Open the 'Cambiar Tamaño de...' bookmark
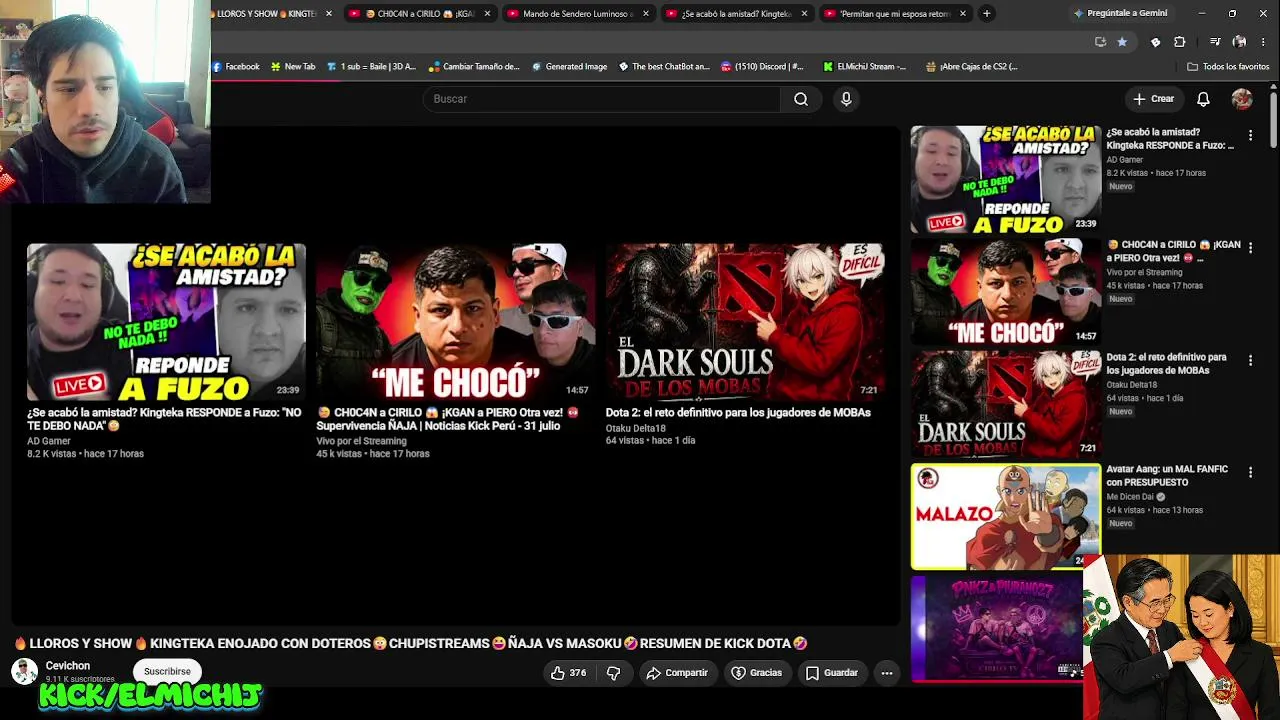The width and height of the screenshot is (1280, 720). 474,67
